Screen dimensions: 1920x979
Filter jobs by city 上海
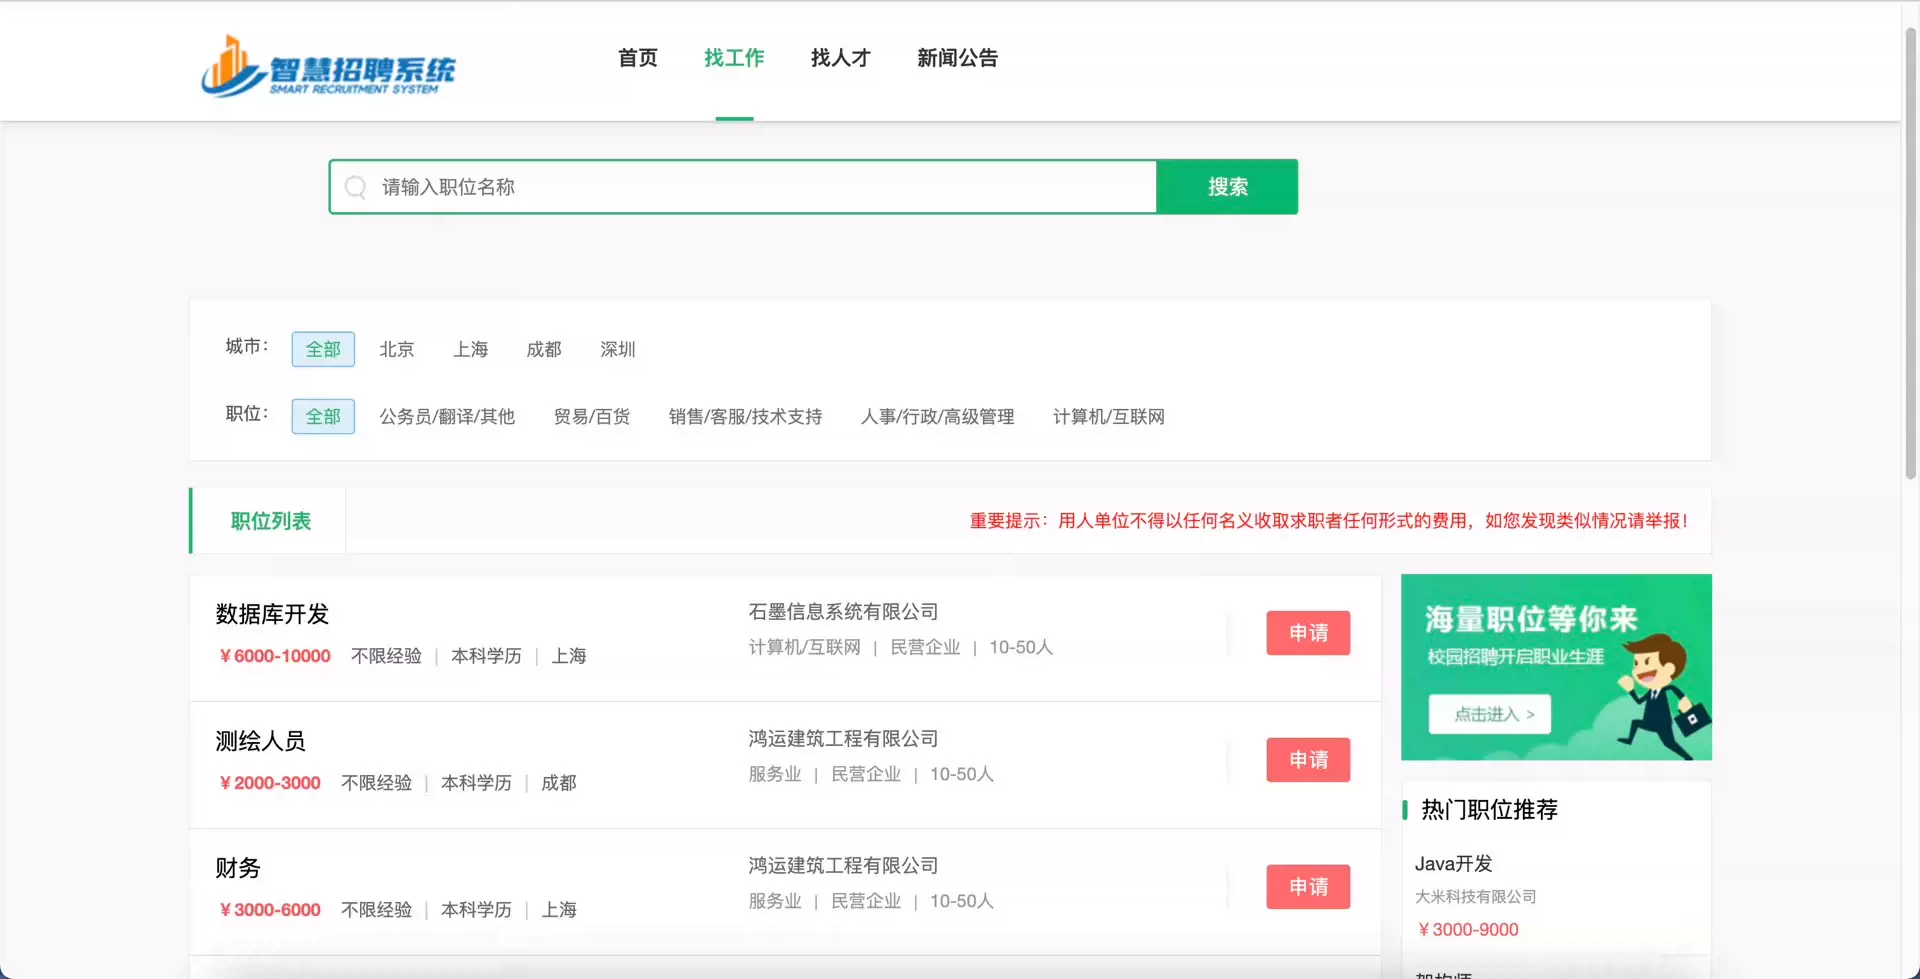click(x=470, y=349)
